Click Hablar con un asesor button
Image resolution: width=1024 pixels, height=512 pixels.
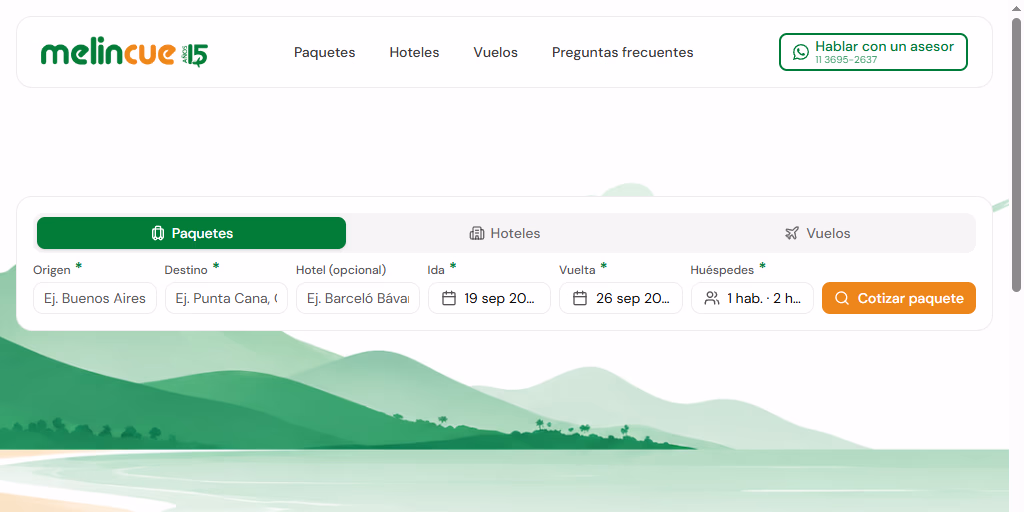pos(873,52)
